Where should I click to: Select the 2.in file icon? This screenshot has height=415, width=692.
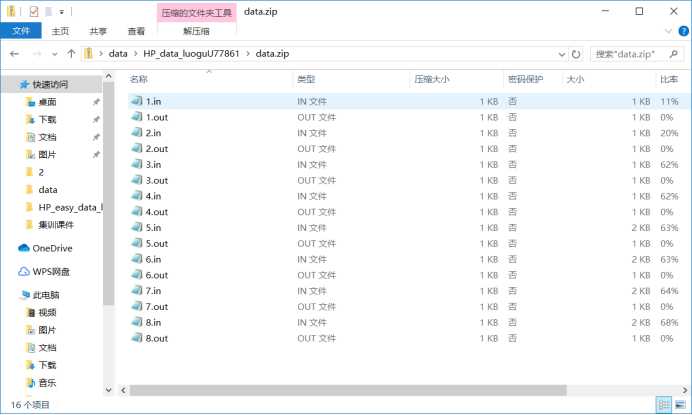click(137, 132)
